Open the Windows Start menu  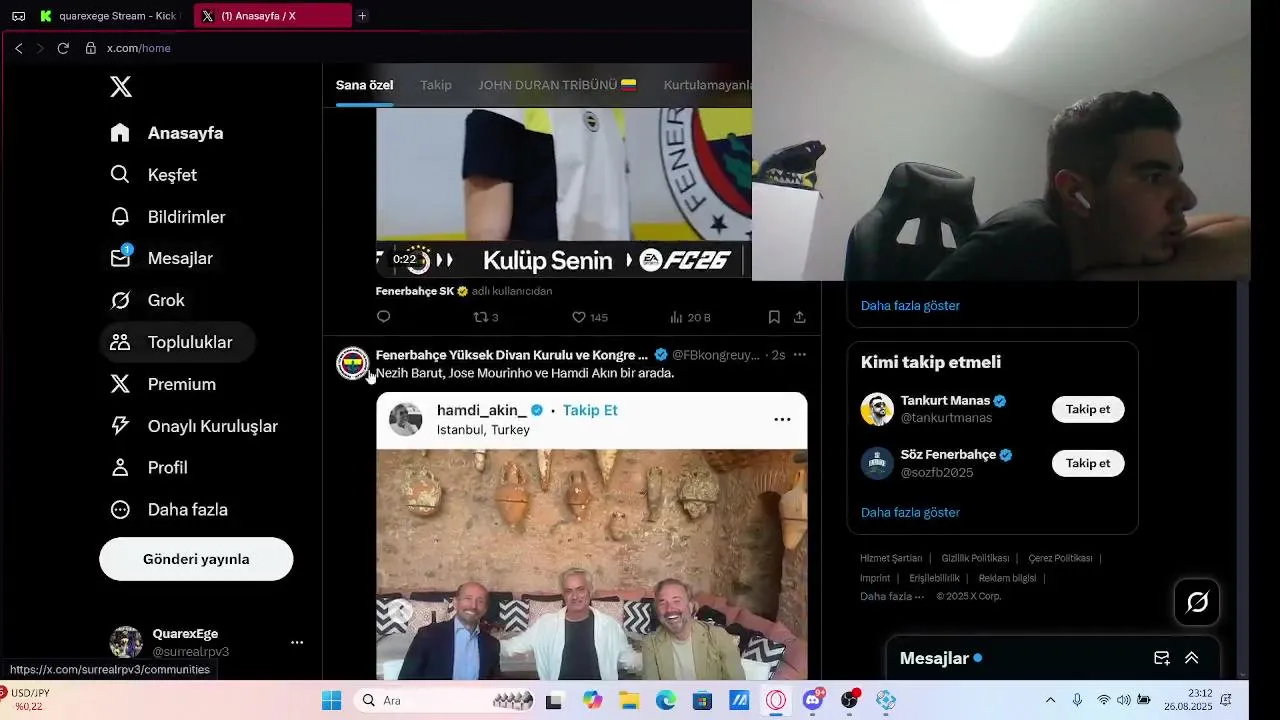point(332,701)
